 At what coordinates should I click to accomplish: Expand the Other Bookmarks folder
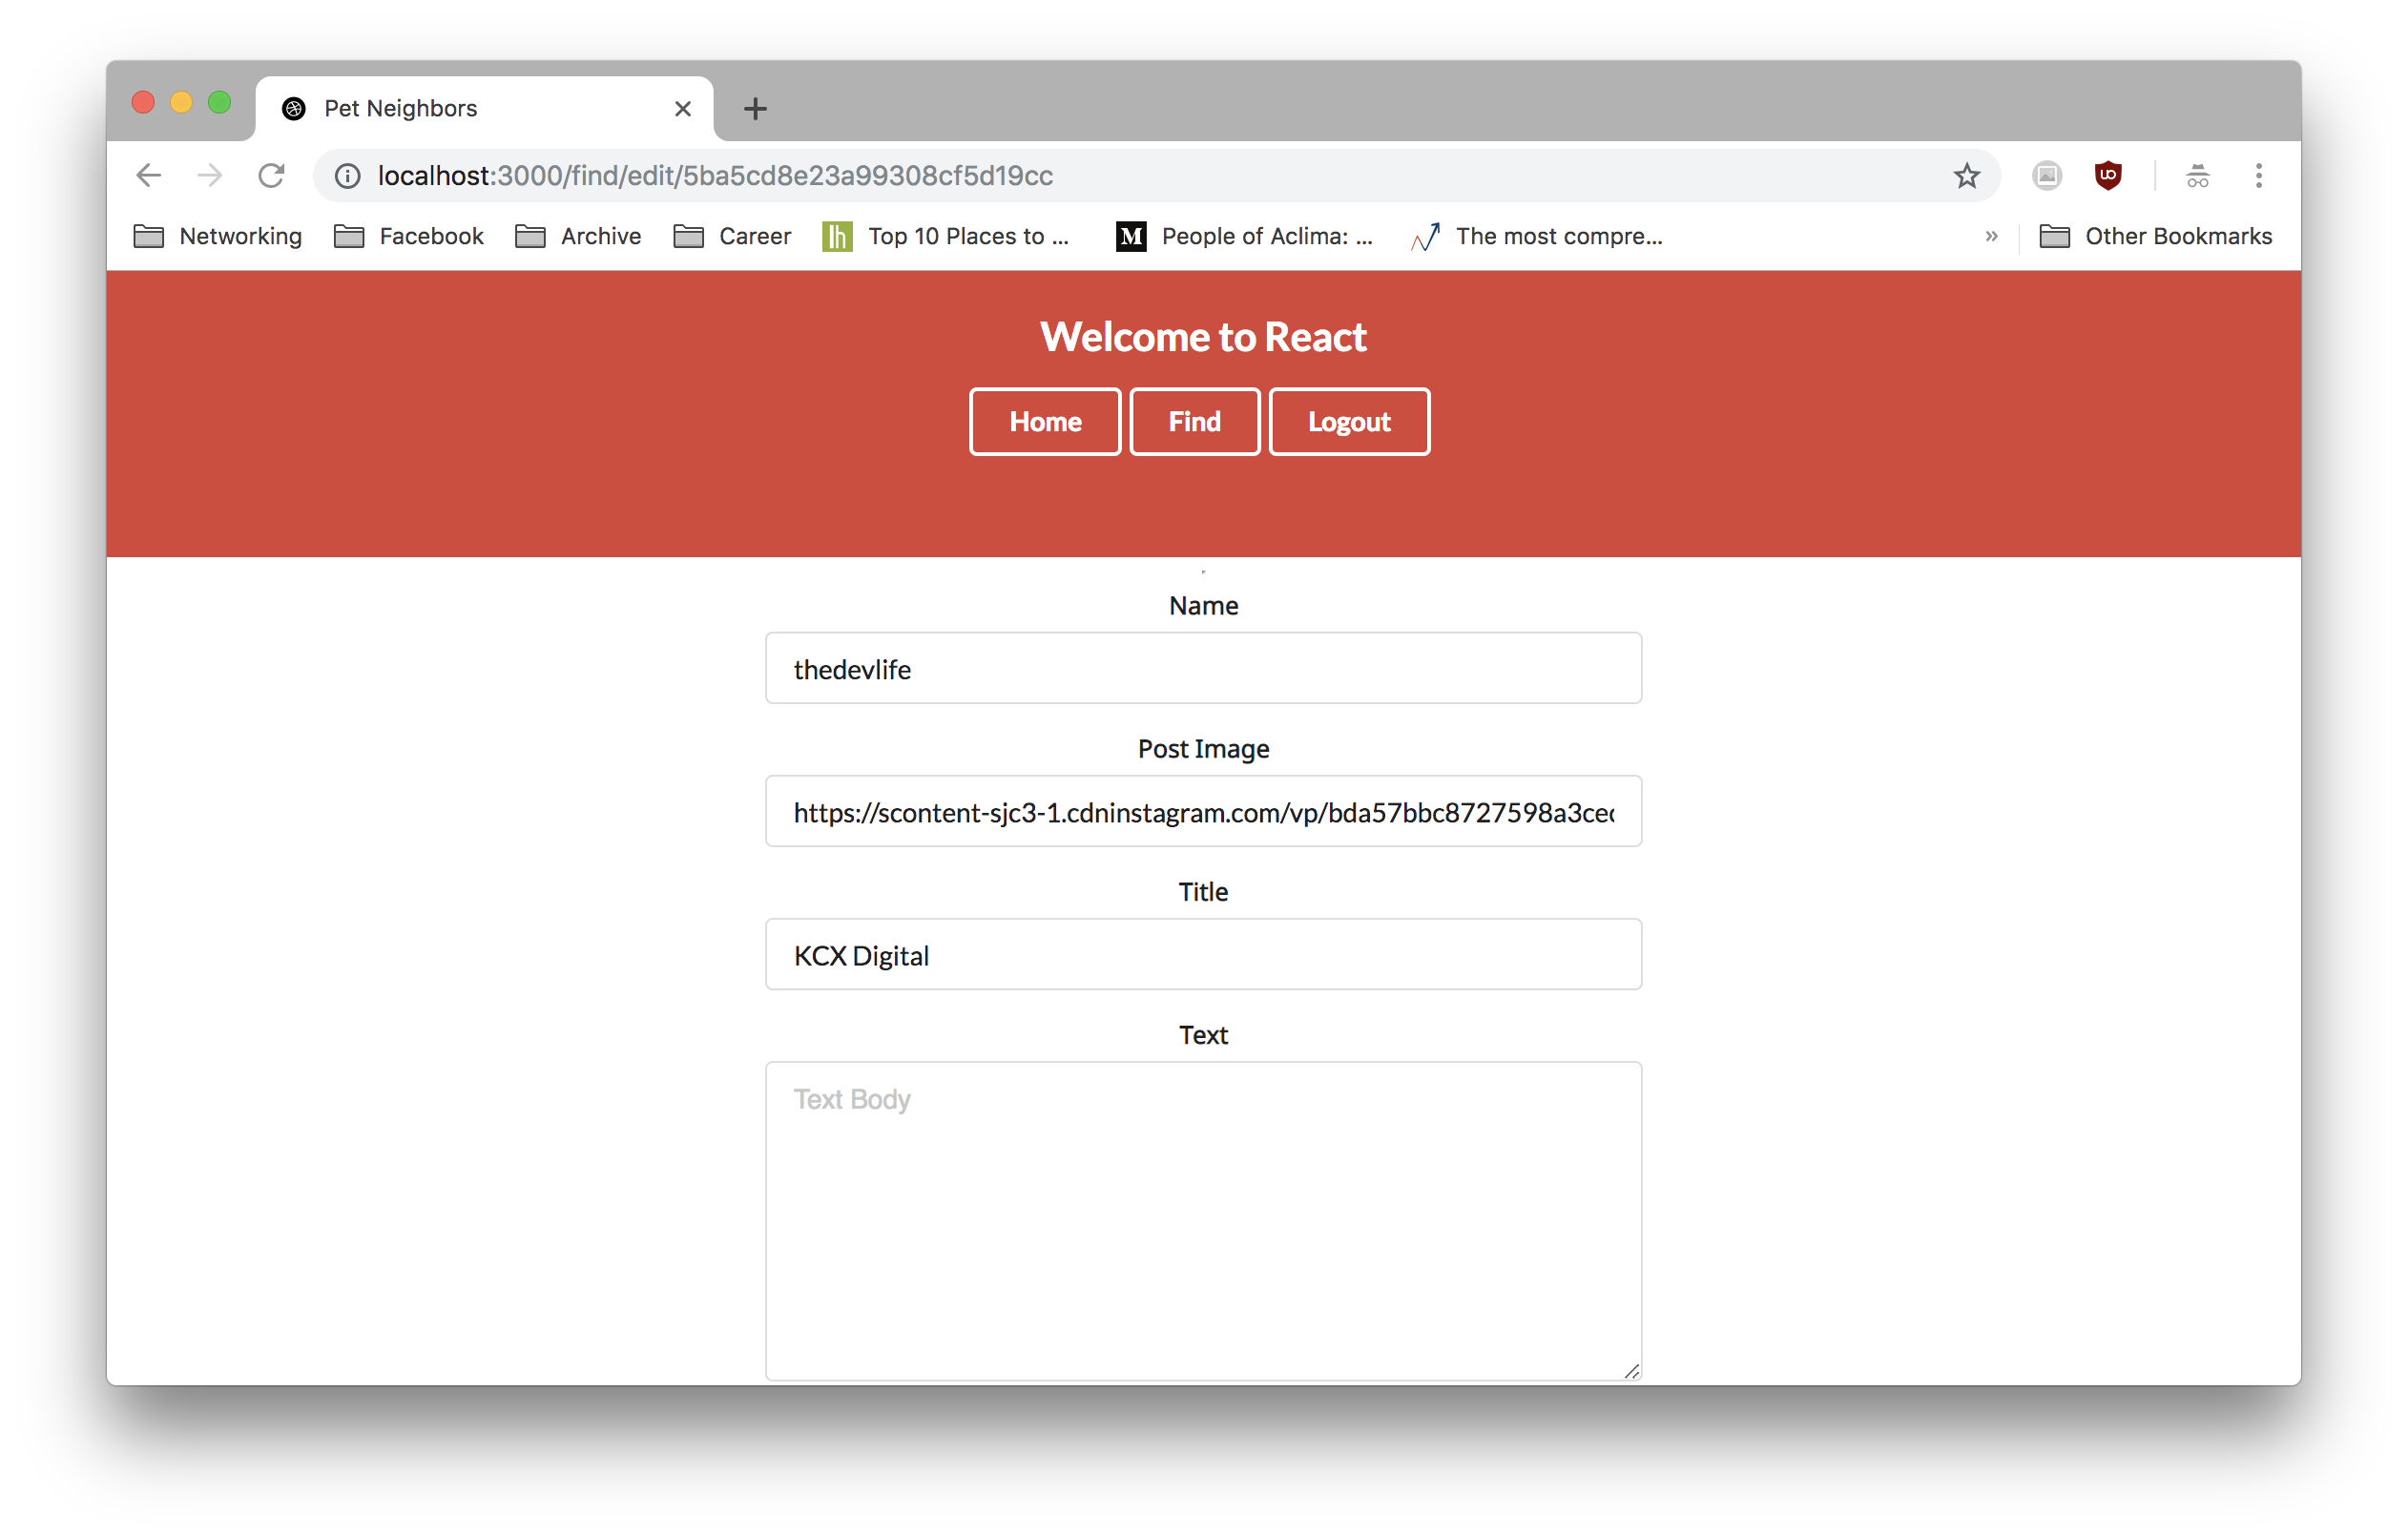pyautogui.click(x=2156, y=236)
